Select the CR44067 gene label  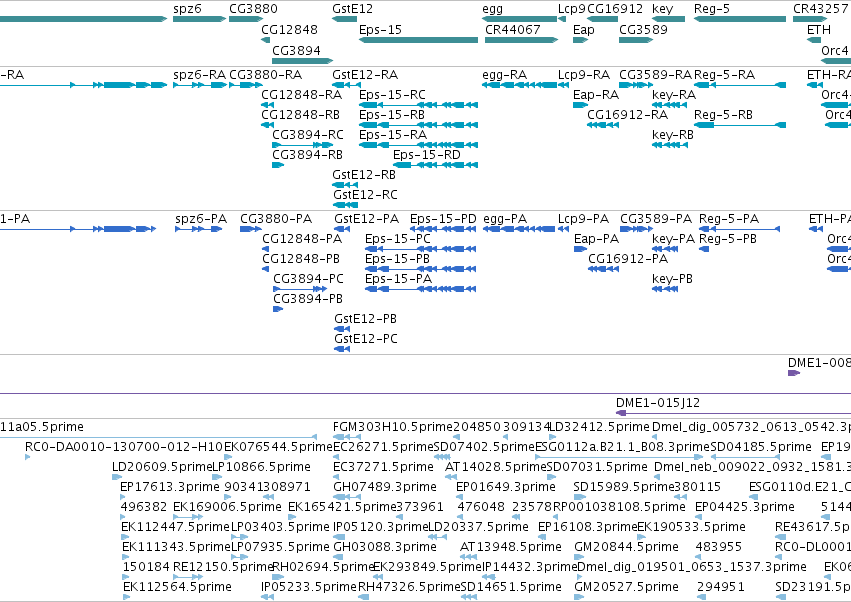click(512, 29)
